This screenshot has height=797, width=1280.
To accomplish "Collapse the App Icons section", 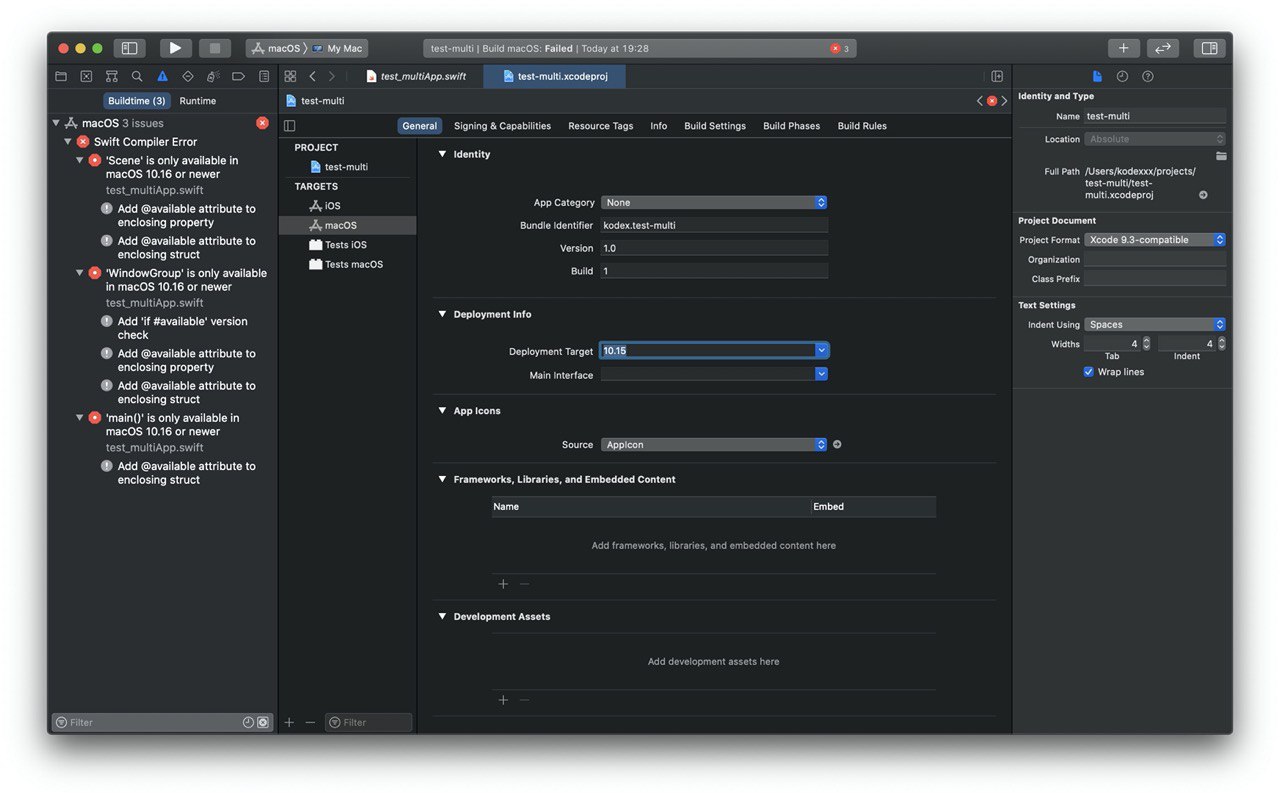I will [442, 410].
